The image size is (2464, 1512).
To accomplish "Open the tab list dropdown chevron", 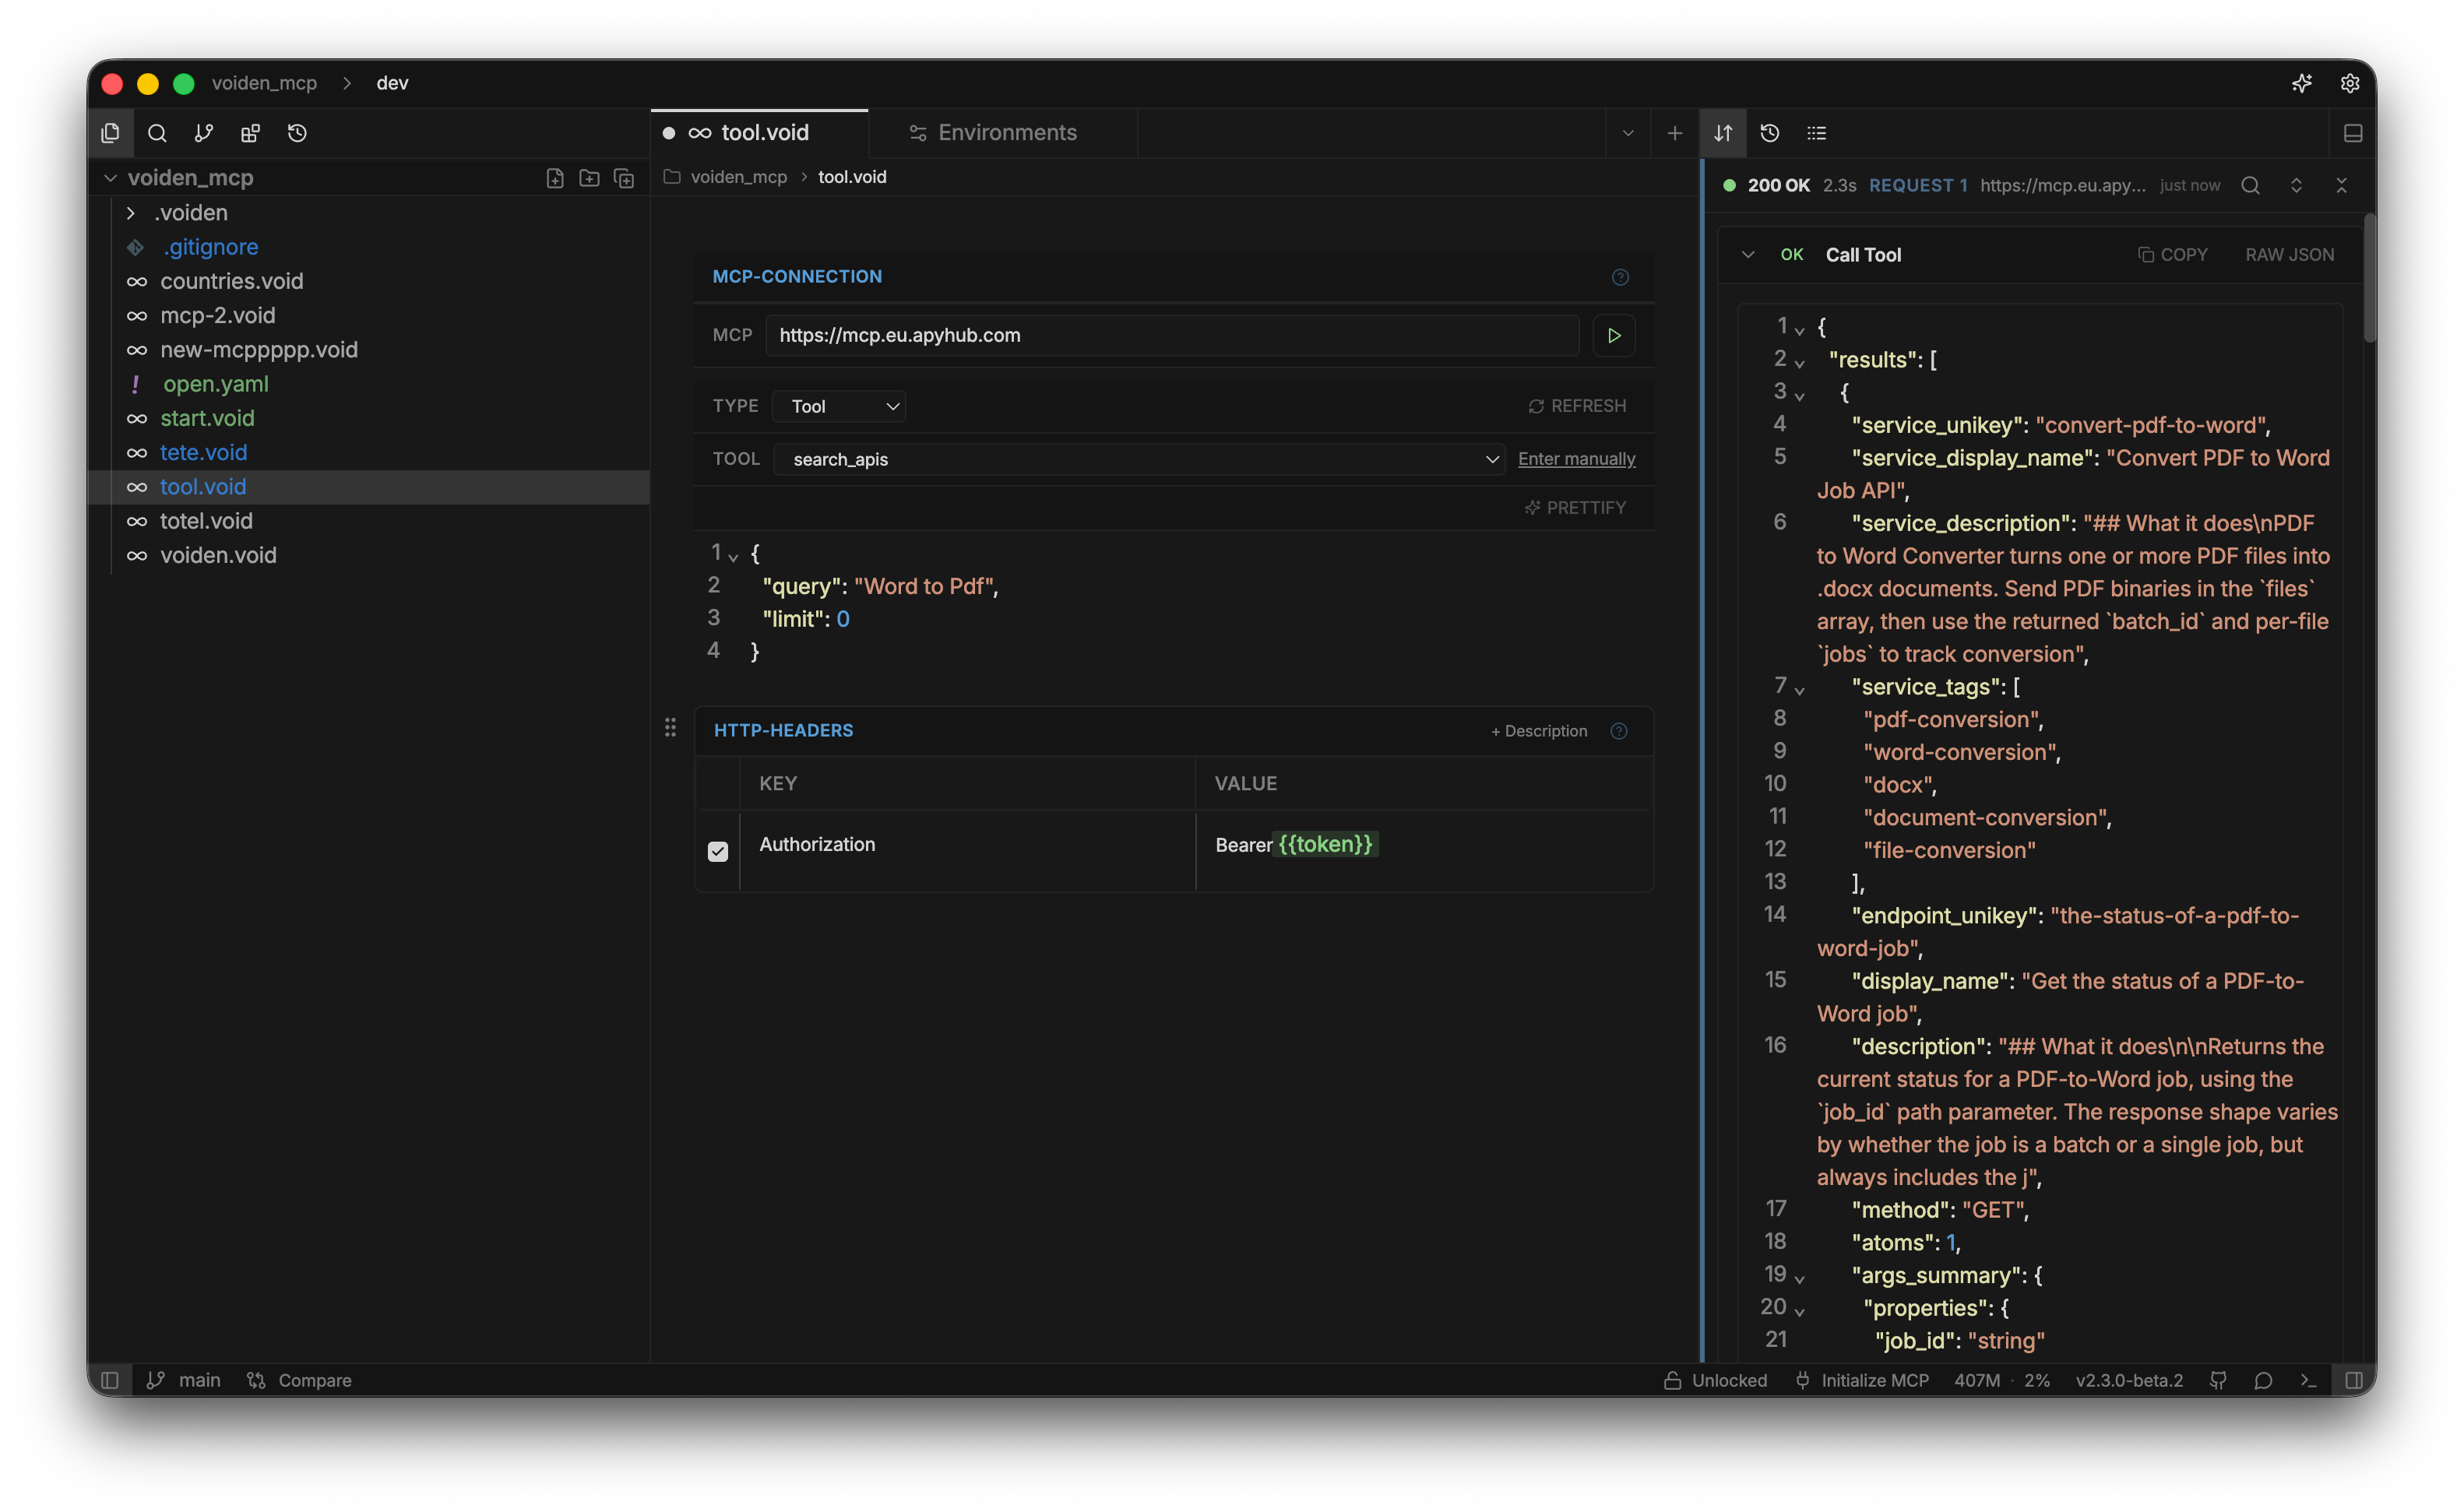I will point(1628,133).
